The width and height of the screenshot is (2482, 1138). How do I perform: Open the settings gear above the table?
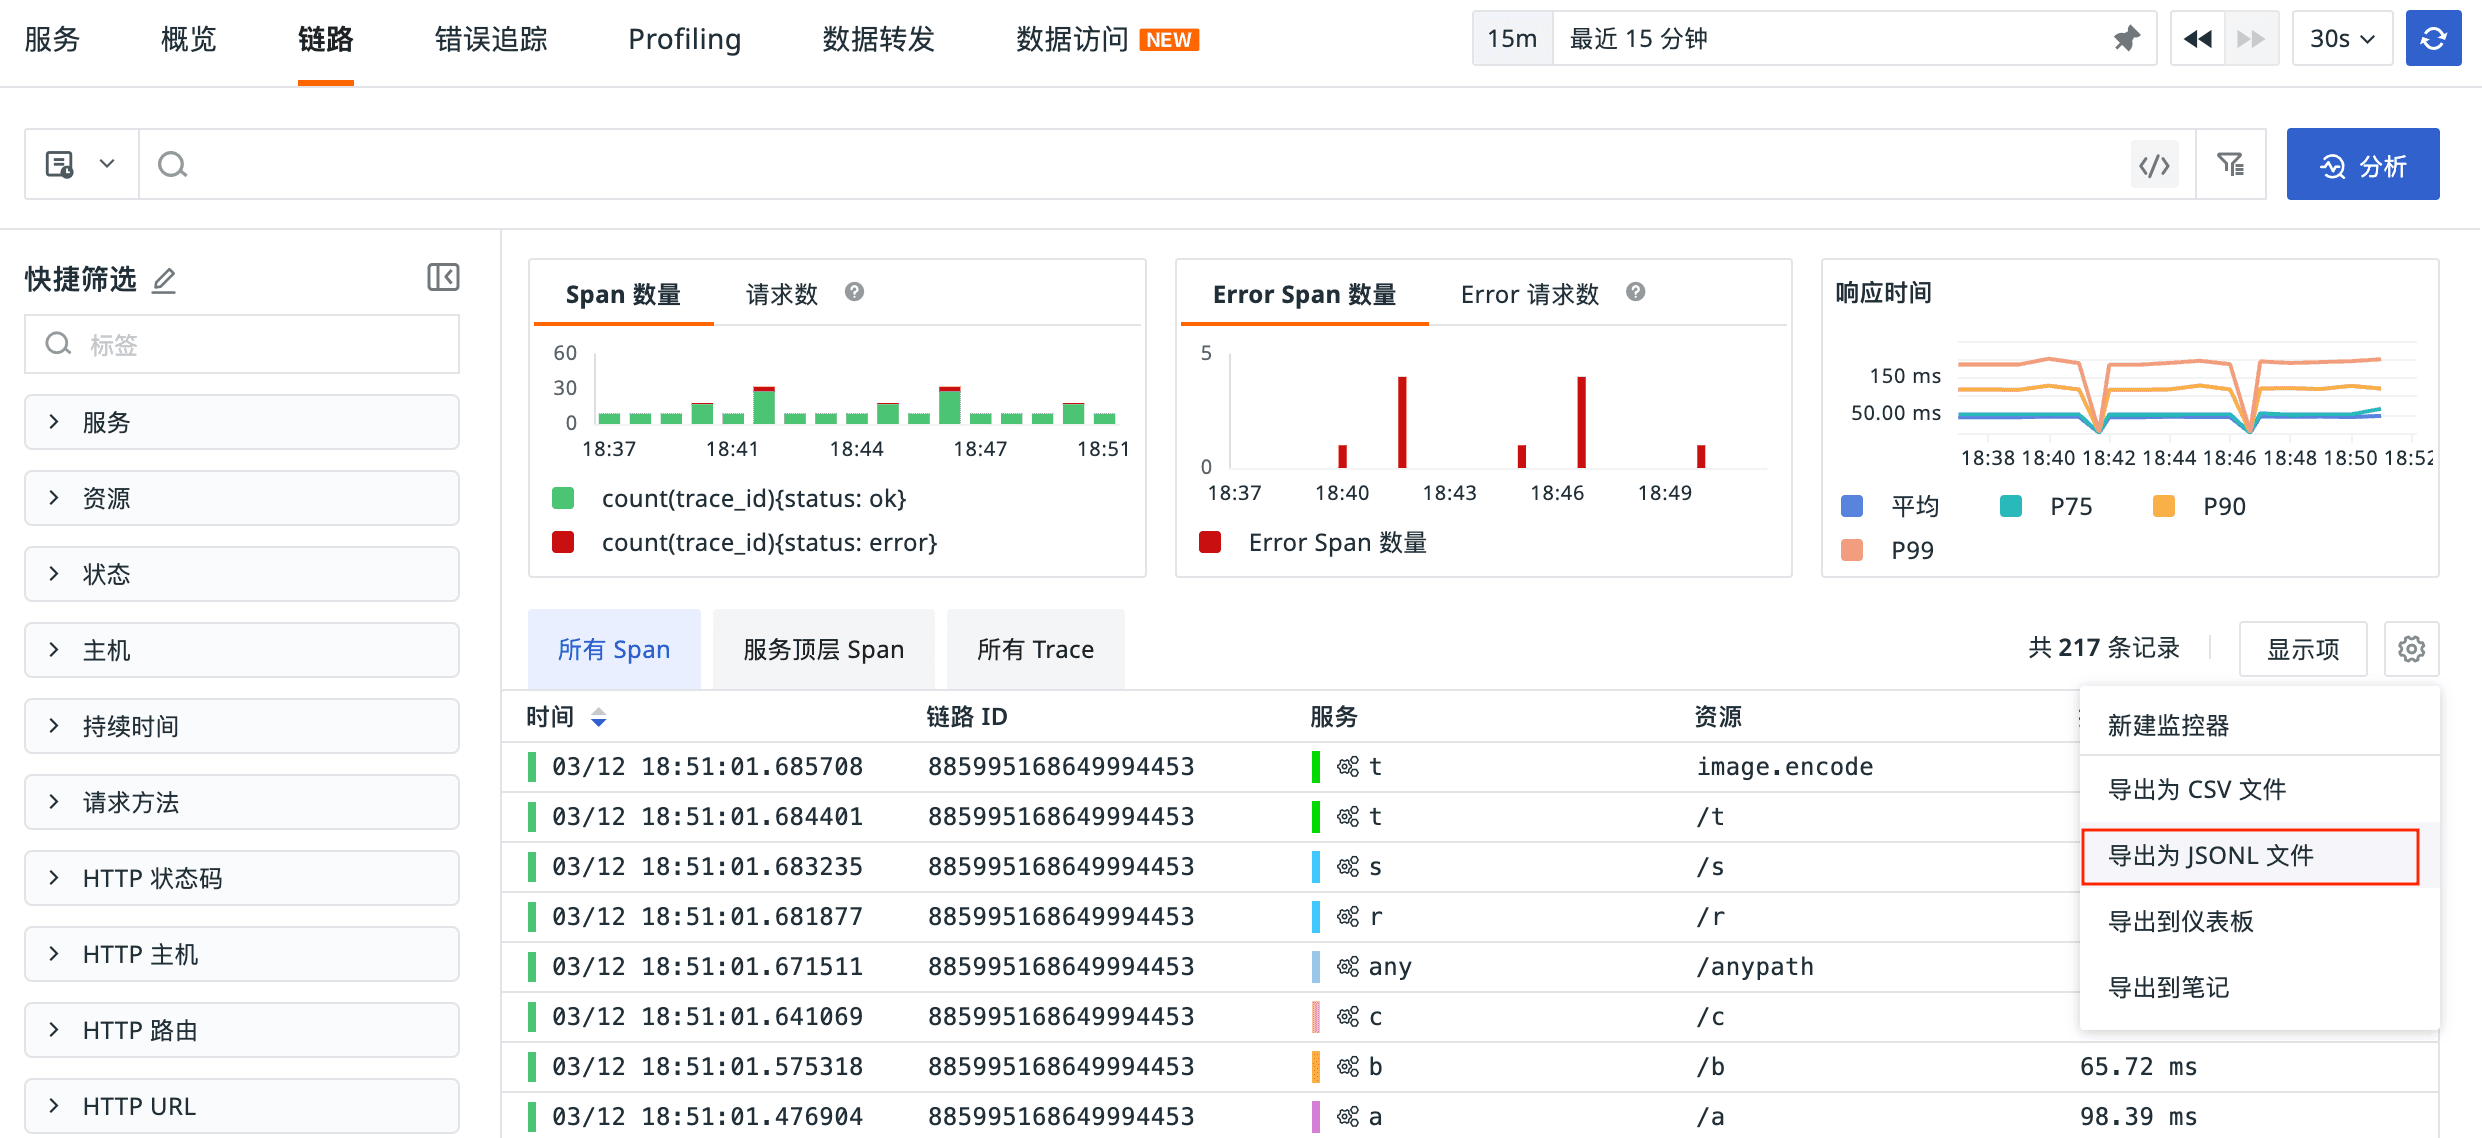coord(2411,649)
